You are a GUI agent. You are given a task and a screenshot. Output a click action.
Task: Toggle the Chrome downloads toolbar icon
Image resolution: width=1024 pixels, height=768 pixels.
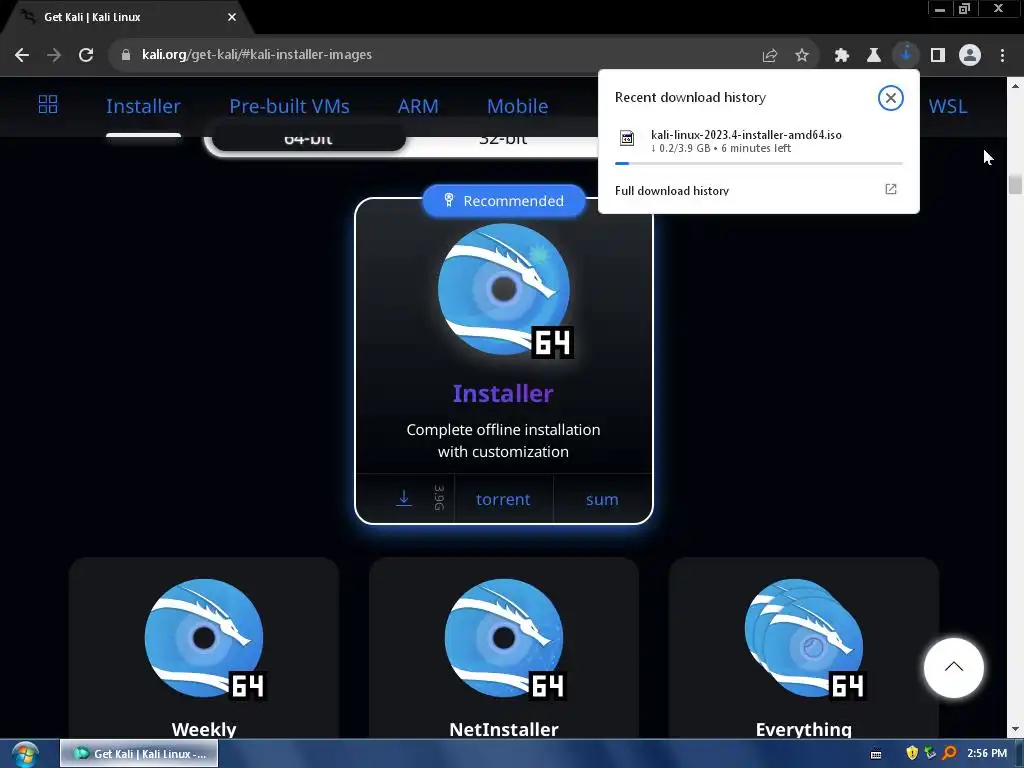coord(905,55)
